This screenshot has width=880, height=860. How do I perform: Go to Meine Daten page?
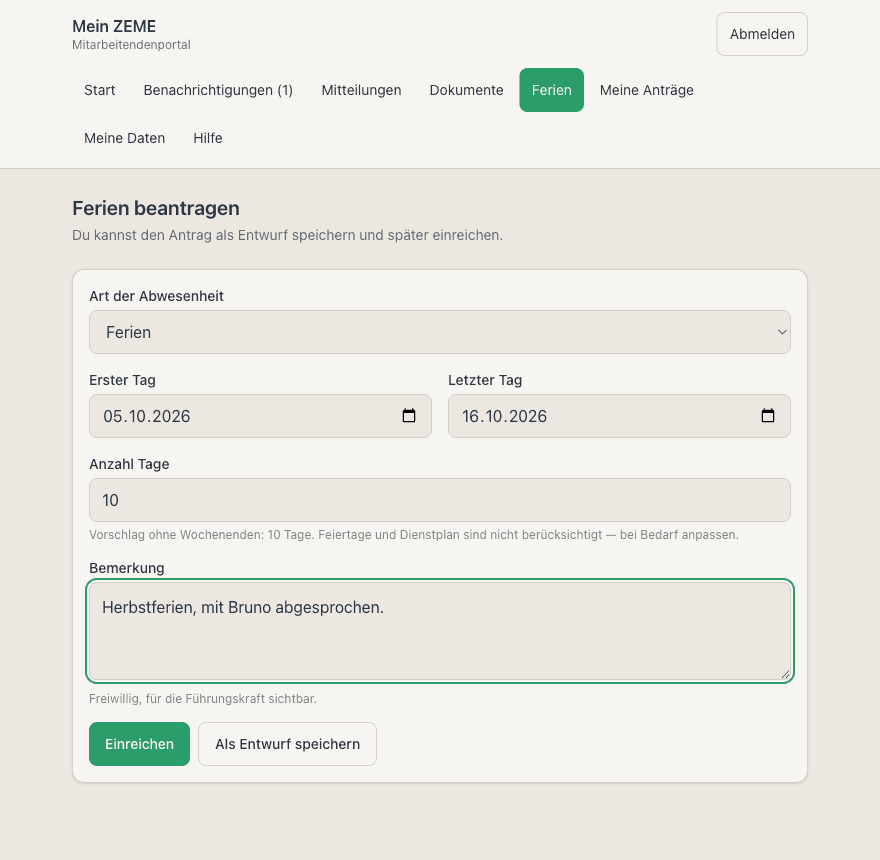(125, 138)
